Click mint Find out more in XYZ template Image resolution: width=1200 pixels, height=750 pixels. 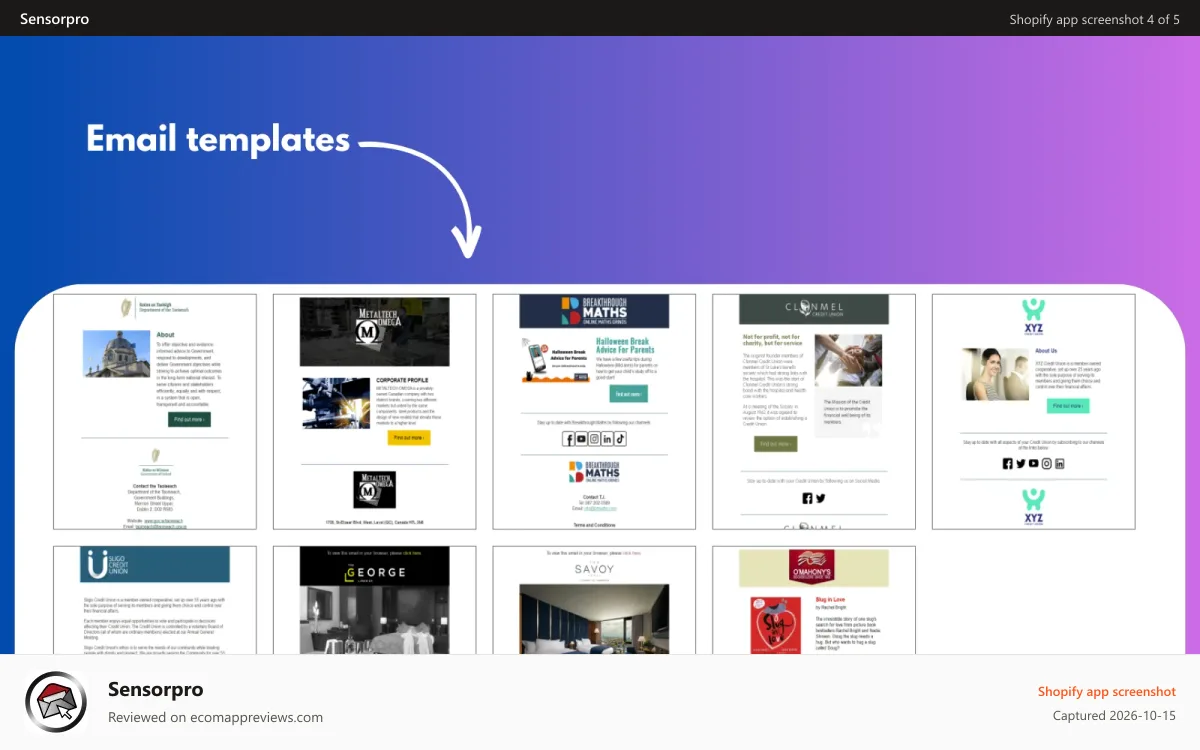click(x=1068, y=406)
